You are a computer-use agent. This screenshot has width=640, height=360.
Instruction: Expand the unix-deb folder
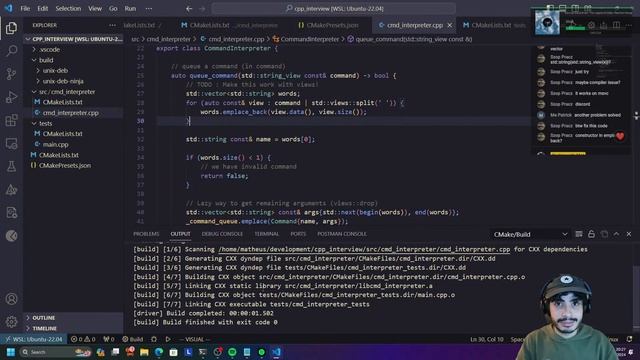[x=73, y=71]
